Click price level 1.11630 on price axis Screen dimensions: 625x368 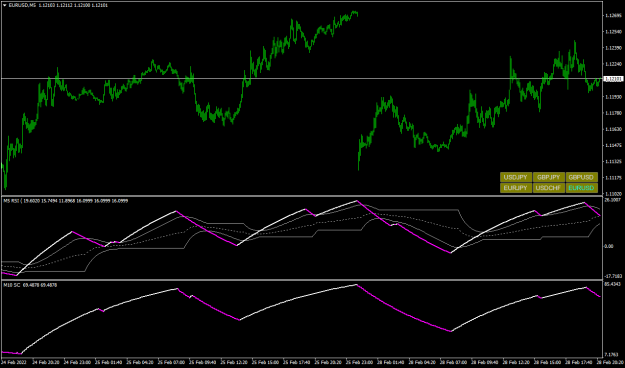coord(613,129)
